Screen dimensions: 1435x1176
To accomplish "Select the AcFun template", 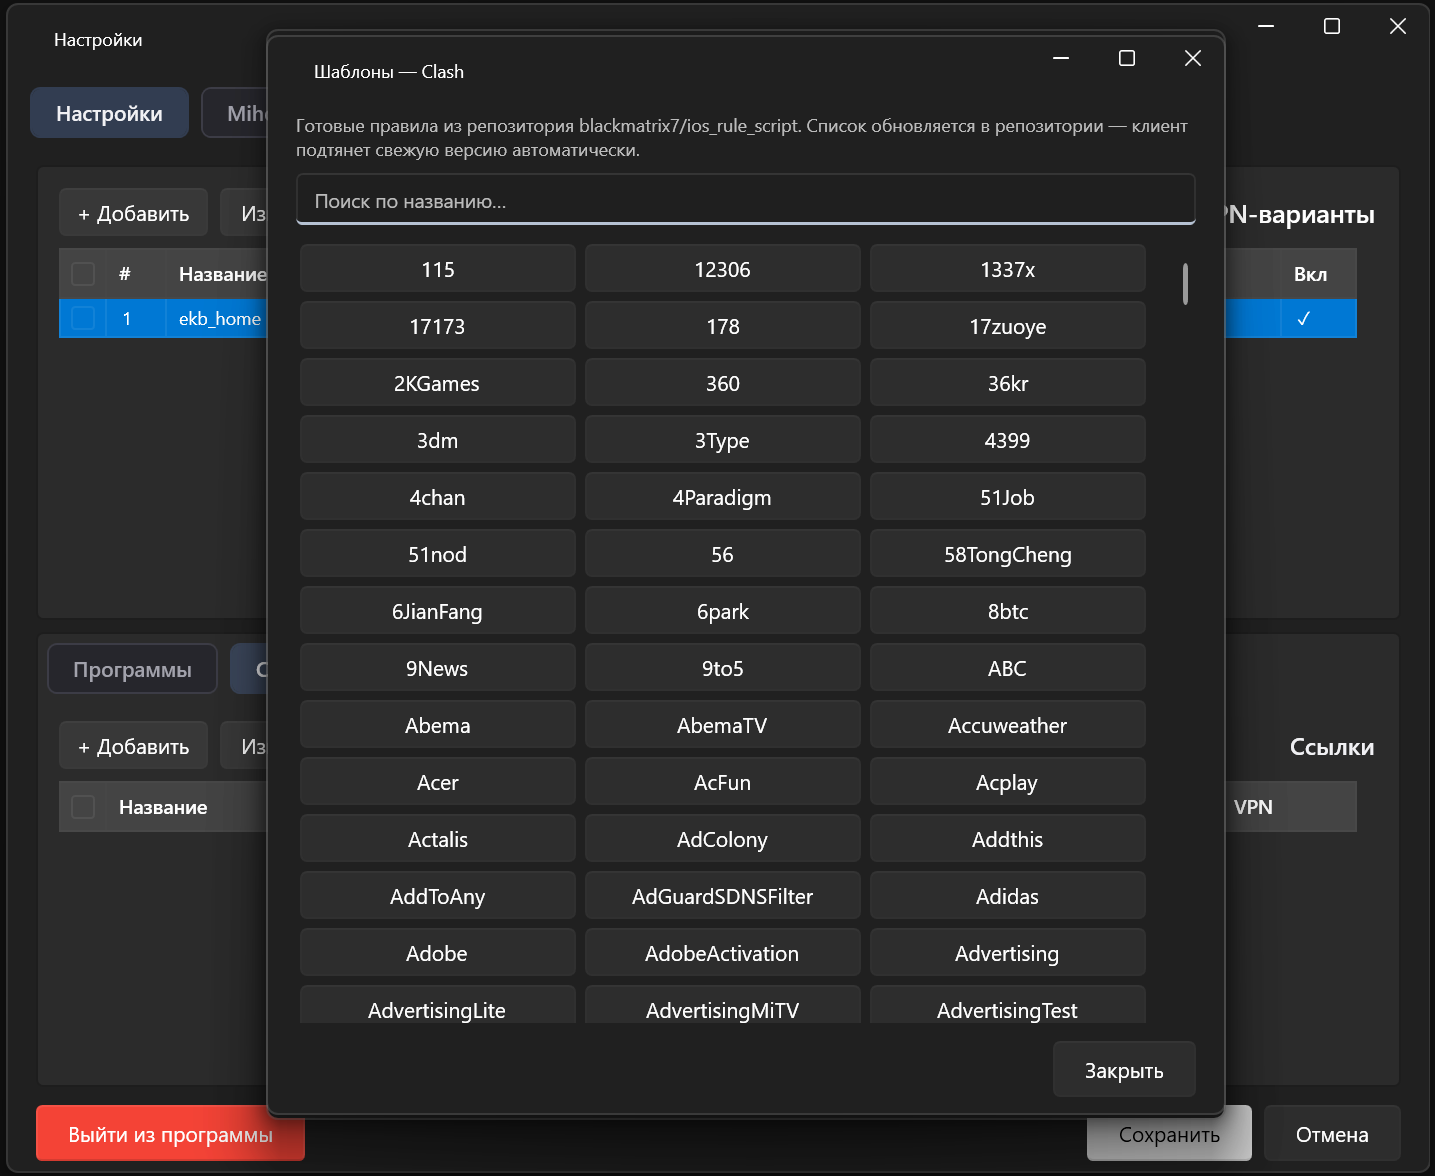I will pyautogui.click(x=723, y=782).
